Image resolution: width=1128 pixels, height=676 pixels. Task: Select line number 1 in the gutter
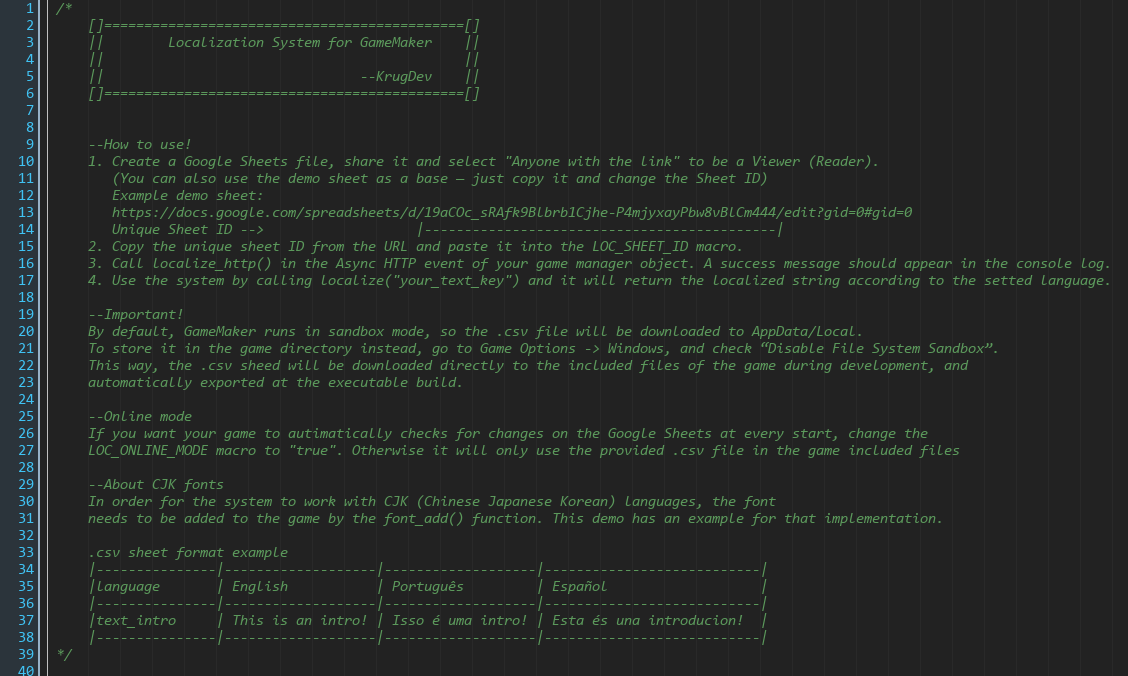29,9
